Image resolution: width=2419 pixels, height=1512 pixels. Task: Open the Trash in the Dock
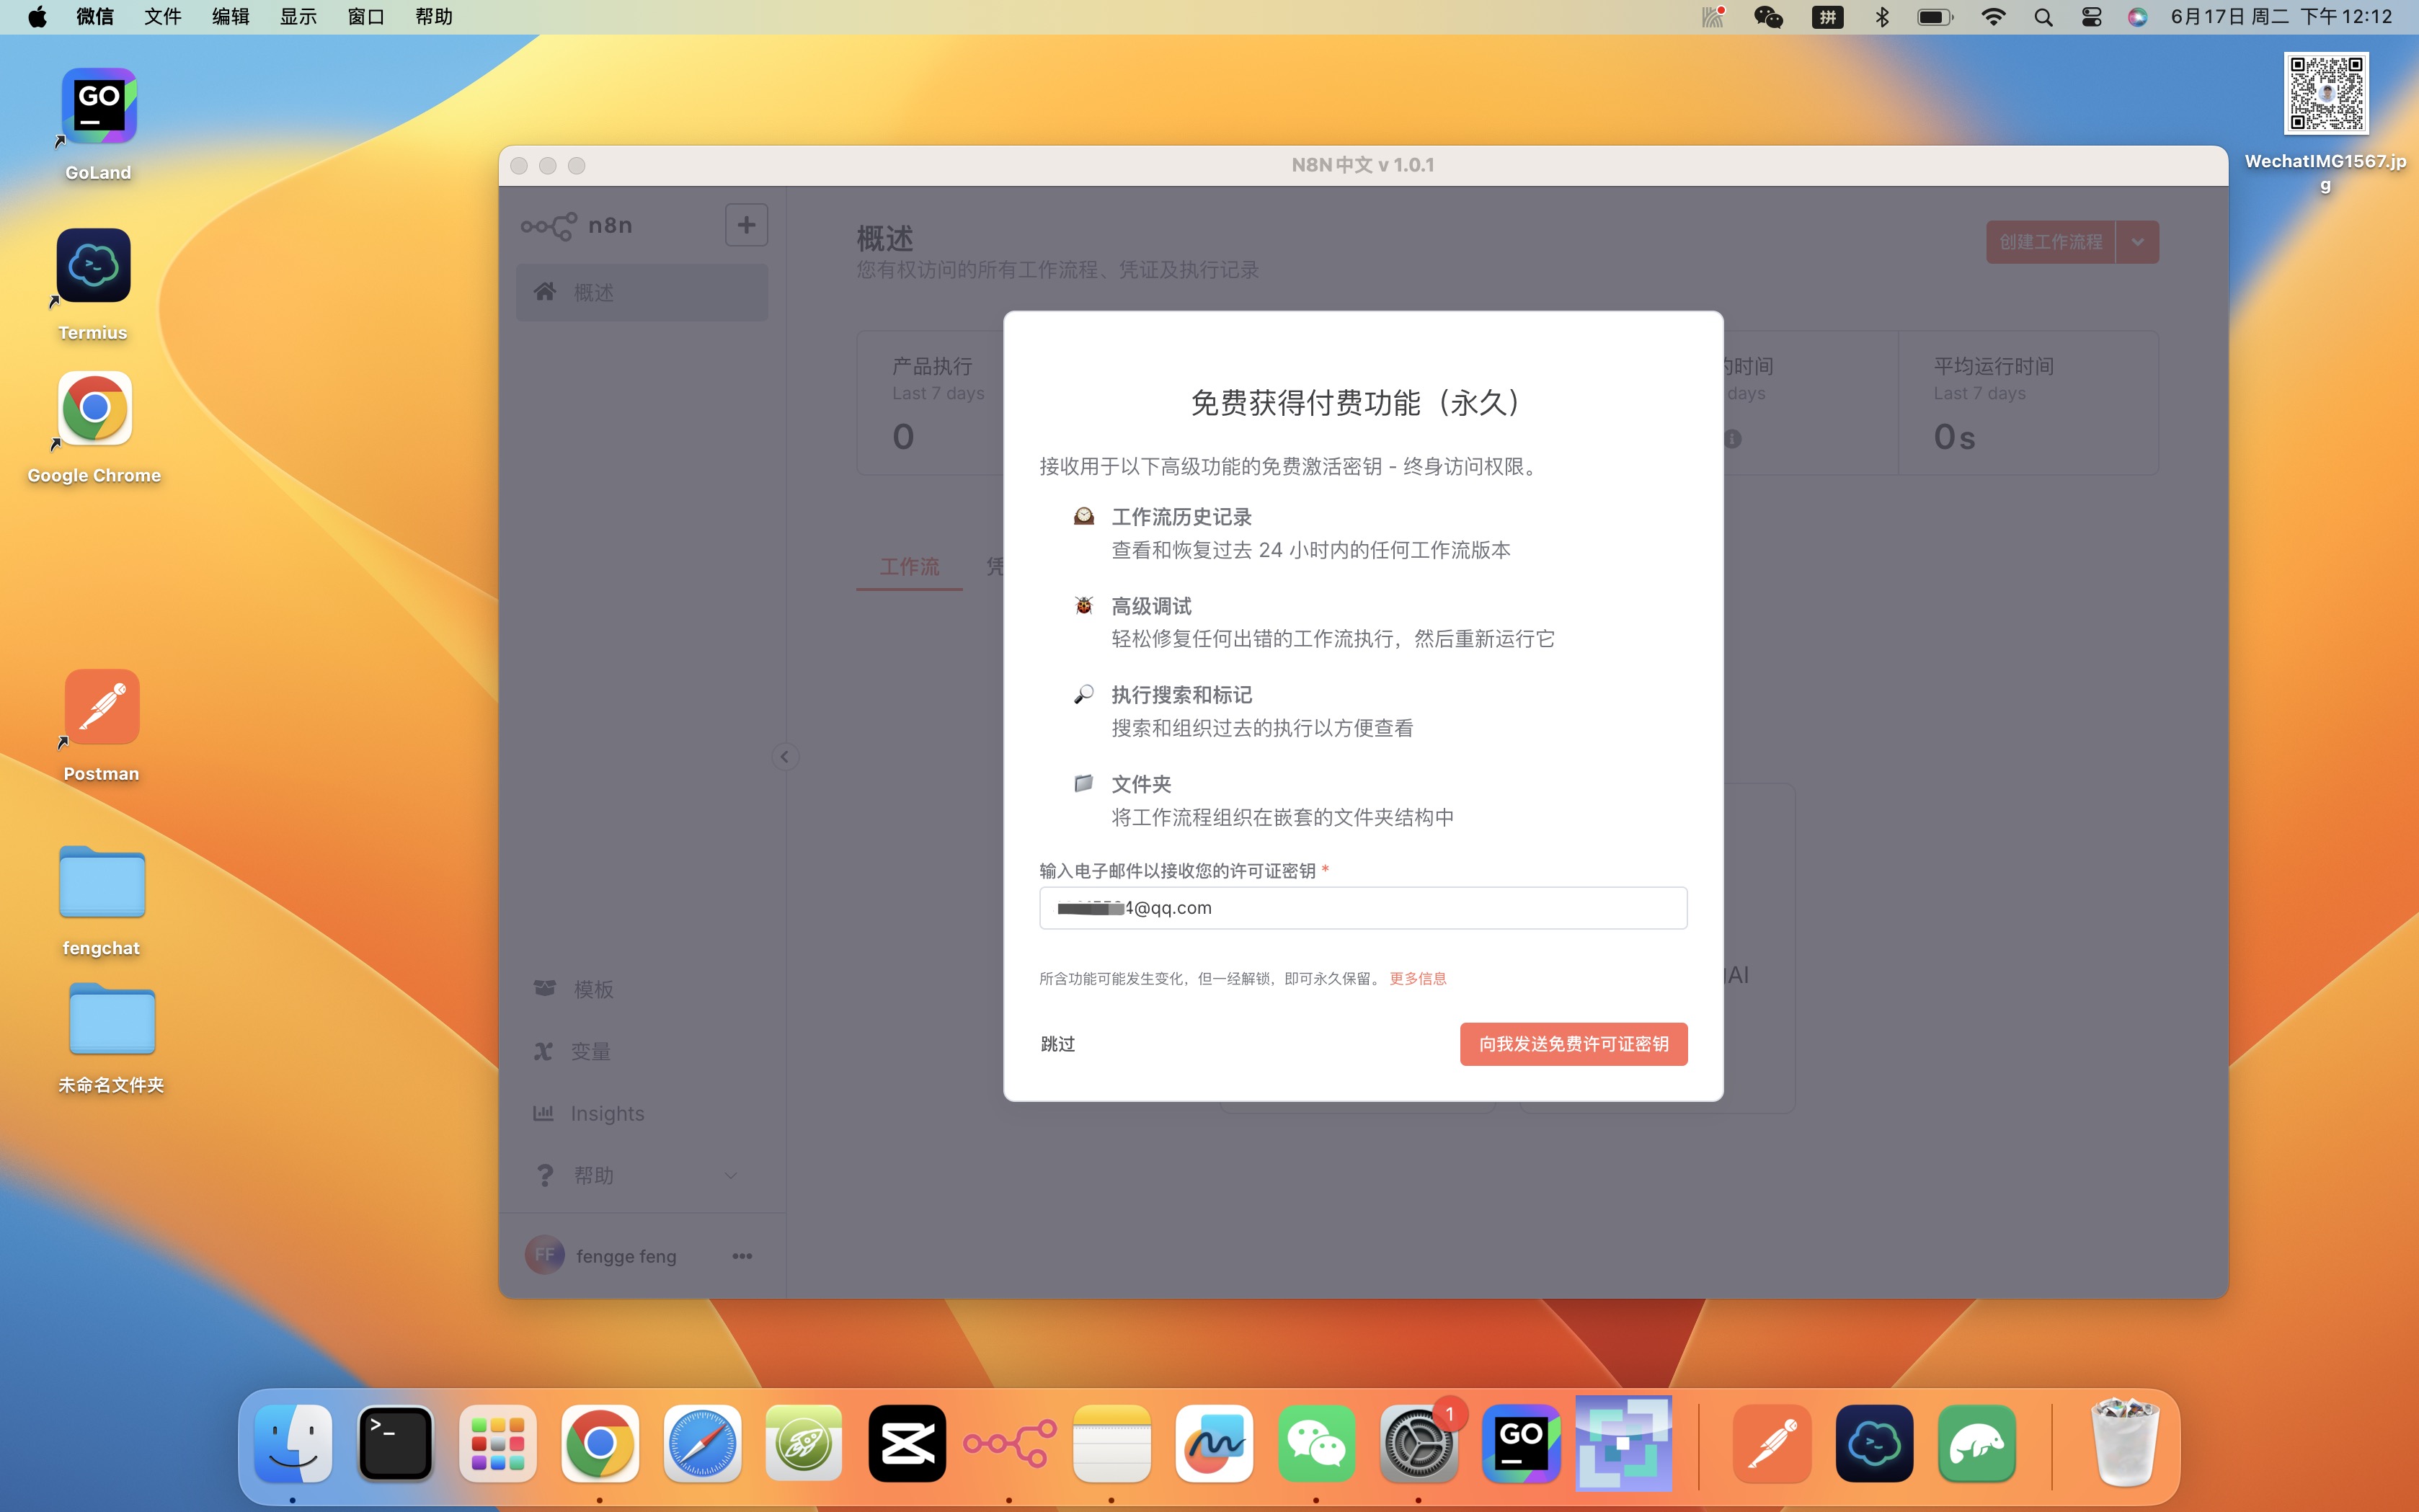pyautogui.click(x=2125, y=1443)
